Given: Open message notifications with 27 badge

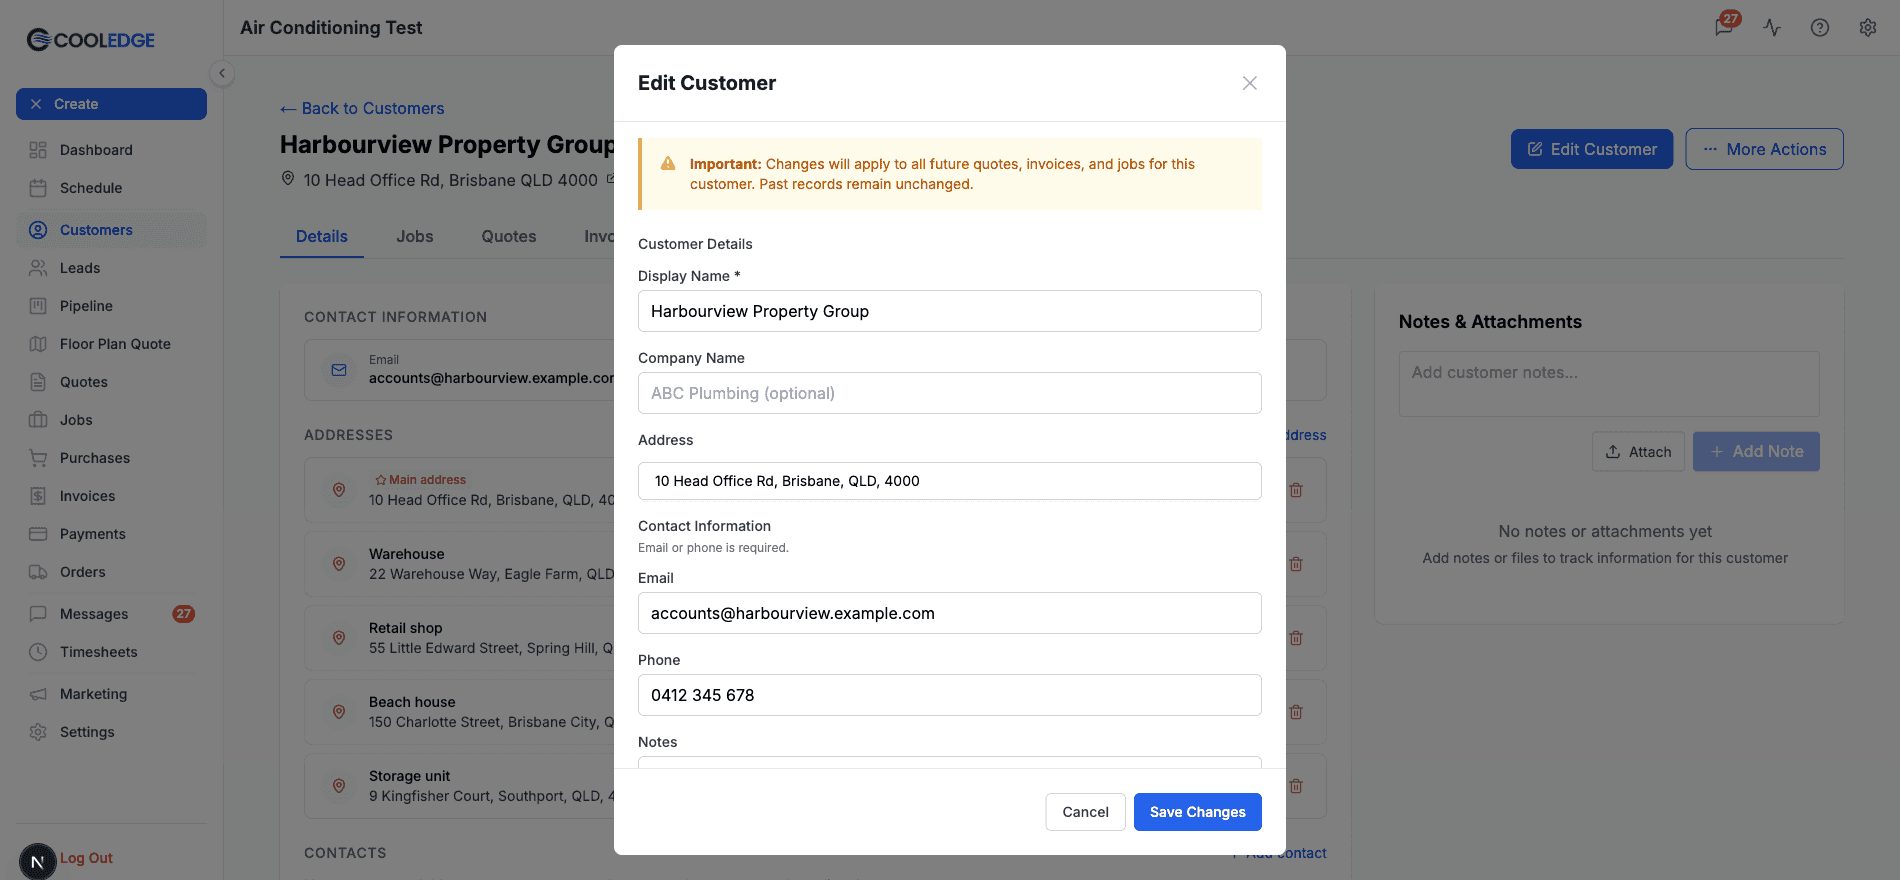Looking at the screenshot, I should 1726,25.
